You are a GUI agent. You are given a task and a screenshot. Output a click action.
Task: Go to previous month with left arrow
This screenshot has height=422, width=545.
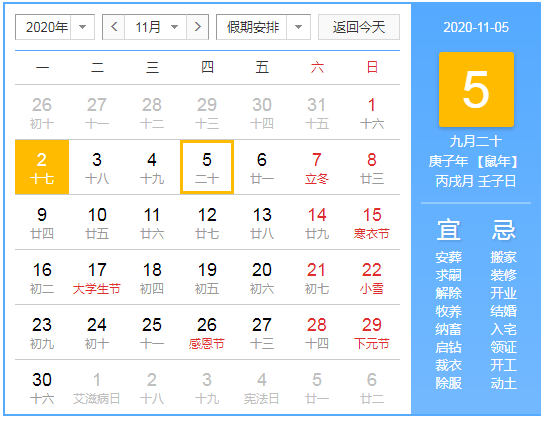tap(114, 27)
